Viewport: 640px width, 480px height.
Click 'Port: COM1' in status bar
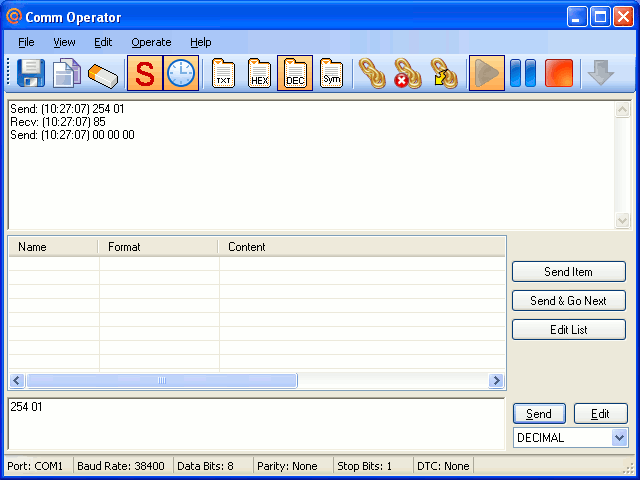click(x=35, y=466)
